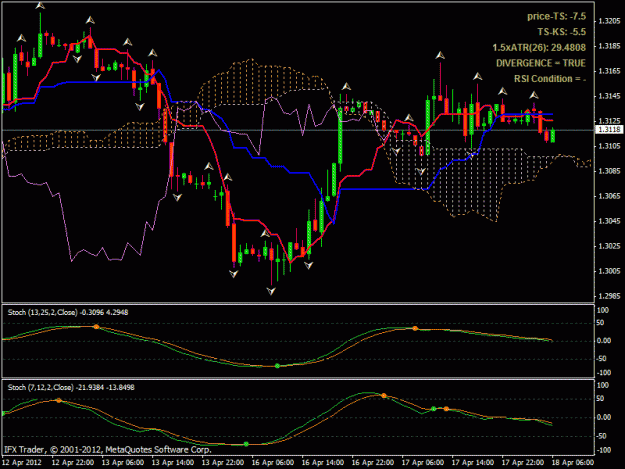Select the 1.5xATR(26): 29.4808 label

pyautogui.click(x=539, y=47)
